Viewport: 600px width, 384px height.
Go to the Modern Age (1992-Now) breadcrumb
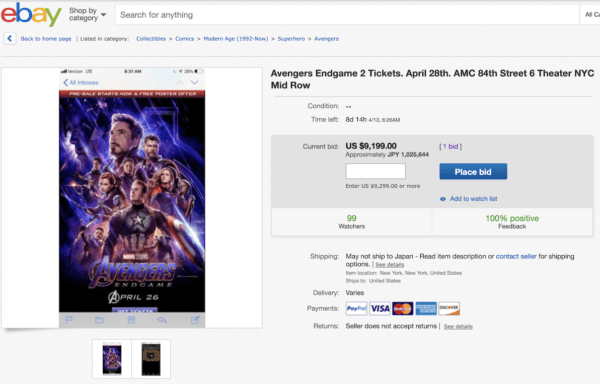pyautogui.click(x=236, y=39)
